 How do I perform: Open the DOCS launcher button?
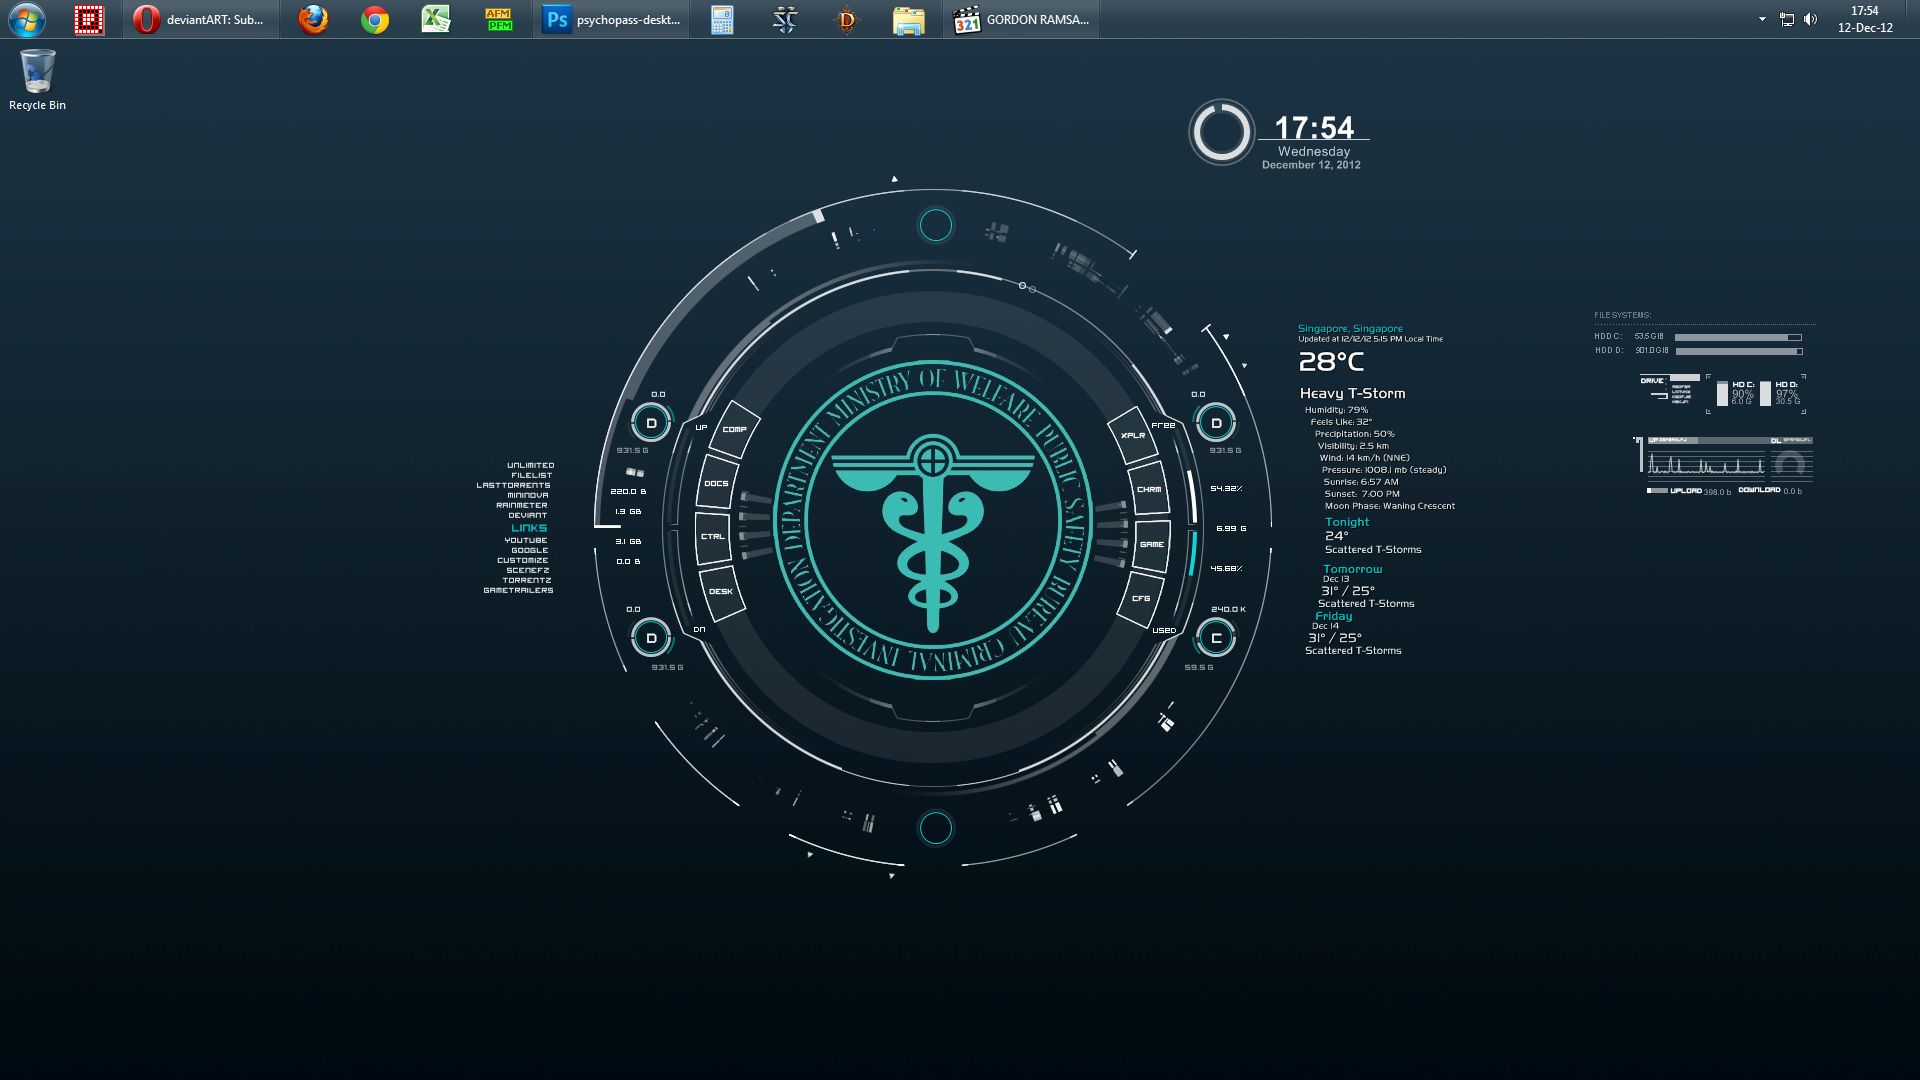716,483
